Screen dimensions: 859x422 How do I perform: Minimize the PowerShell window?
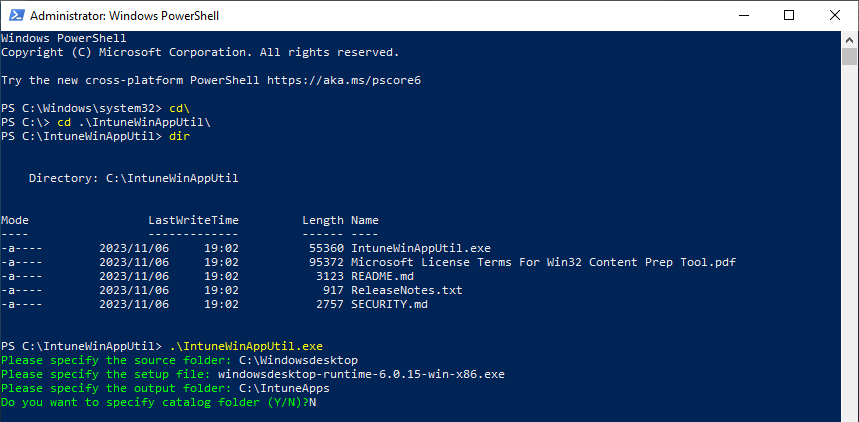pos(743,15)
